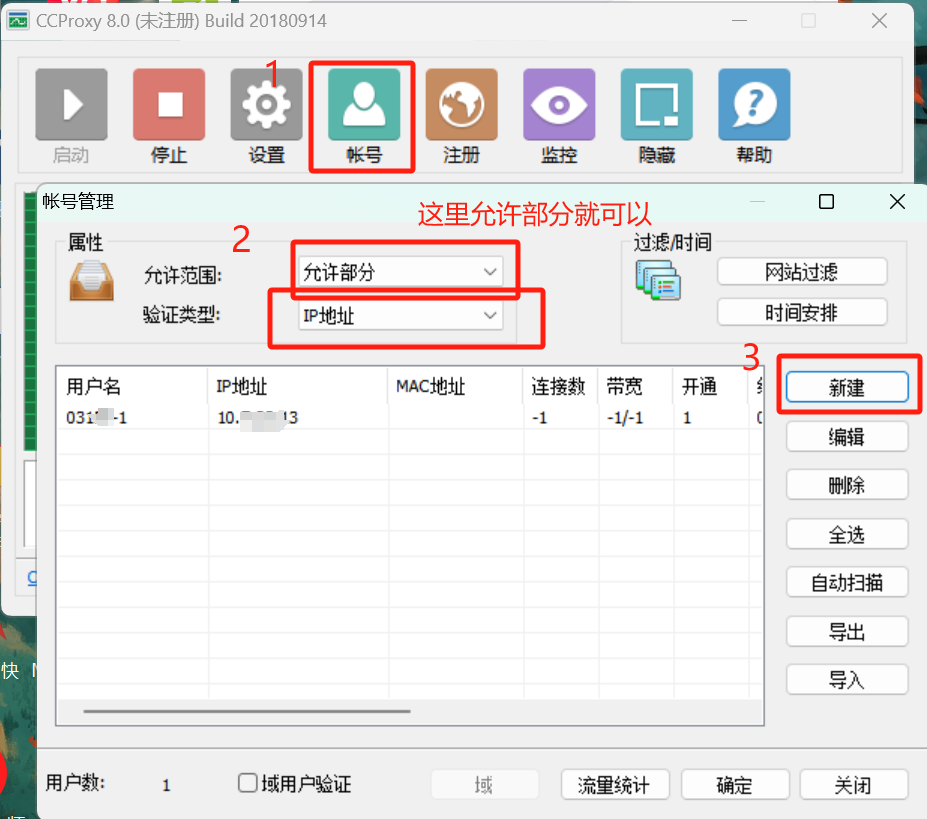Maximize the 帐号管理 dialog
927x819 pixels.
tap(826, 202)
